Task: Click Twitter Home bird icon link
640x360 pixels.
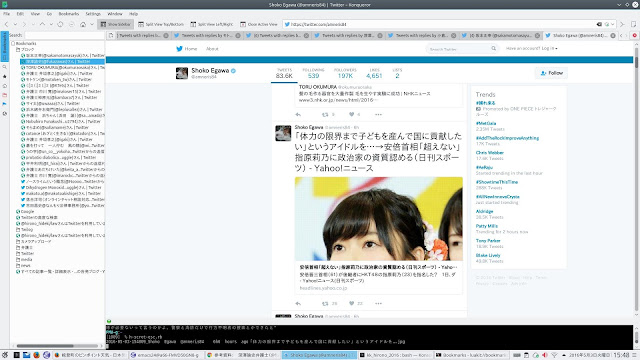Action: (187, 49)
